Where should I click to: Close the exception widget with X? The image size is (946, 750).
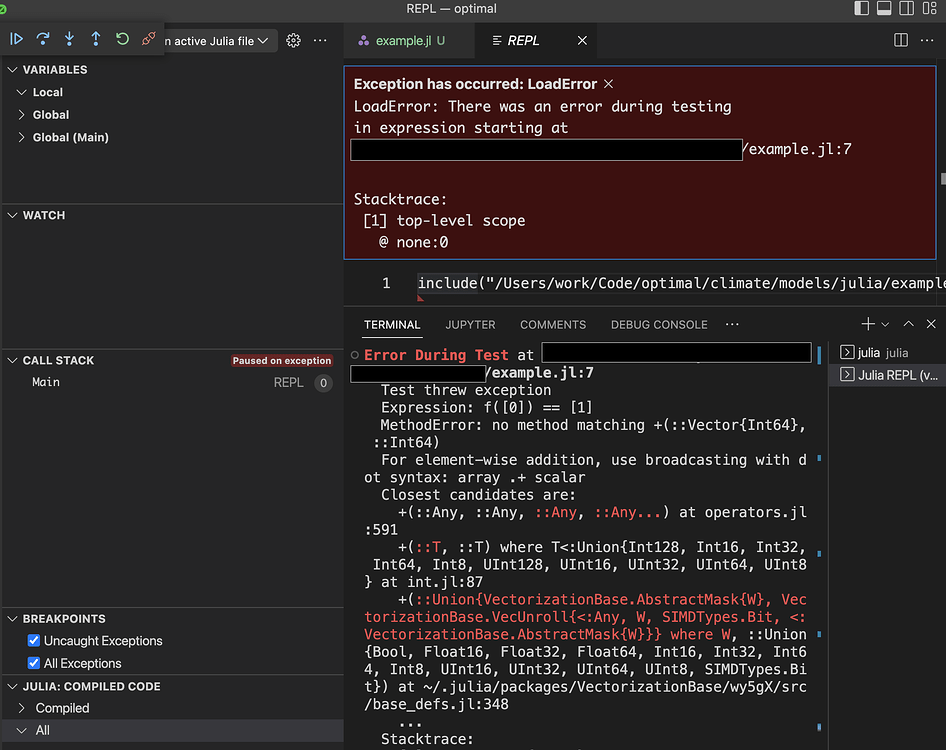(608, 84)
